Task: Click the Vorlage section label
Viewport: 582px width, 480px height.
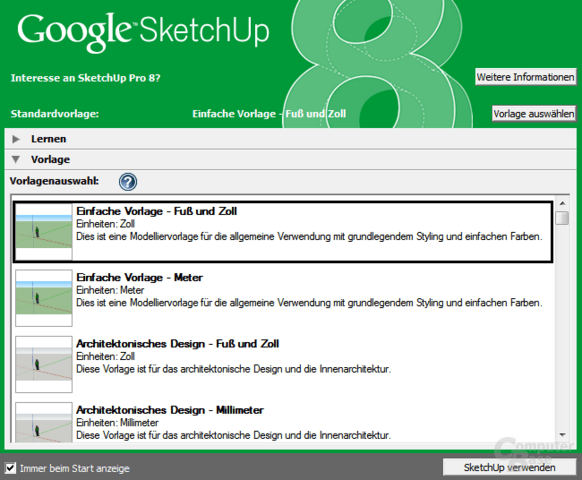Action: point(50,160)
